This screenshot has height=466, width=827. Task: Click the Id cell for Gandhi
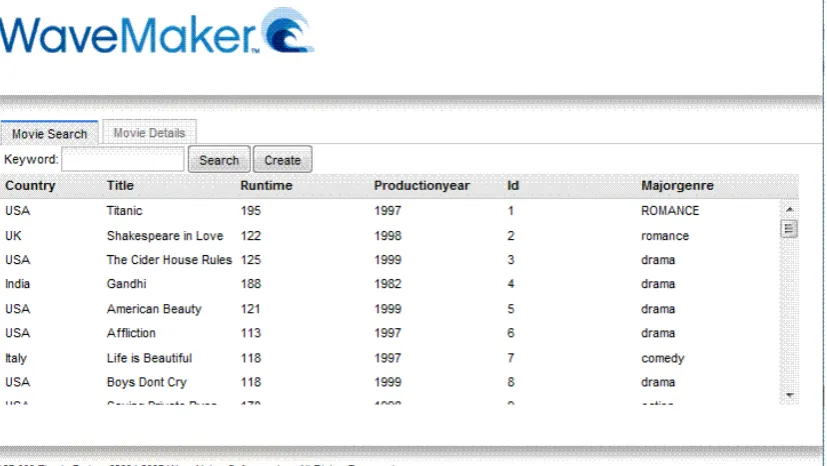tap(511, 284)
